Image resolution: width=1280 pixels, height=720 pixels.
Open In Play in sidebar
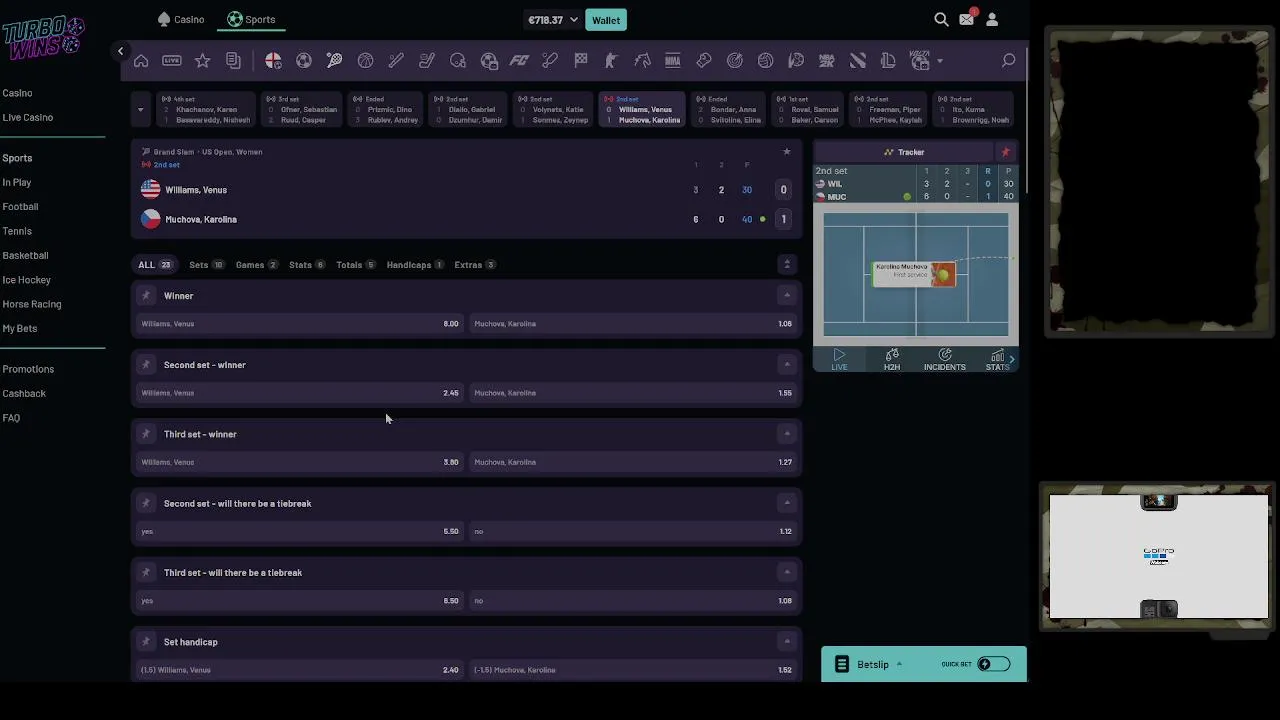tap(17, 182)
